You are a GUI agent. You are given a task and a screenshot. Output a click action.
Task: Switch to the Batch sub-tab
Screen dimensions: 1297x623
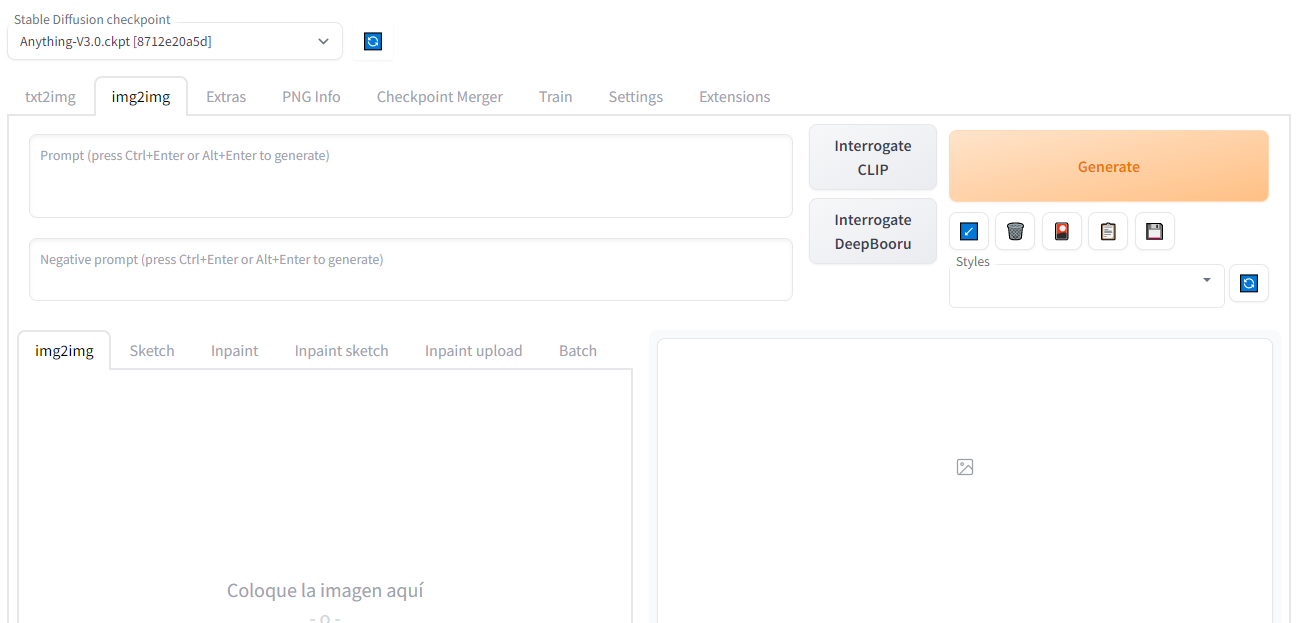tap(578, 351)
